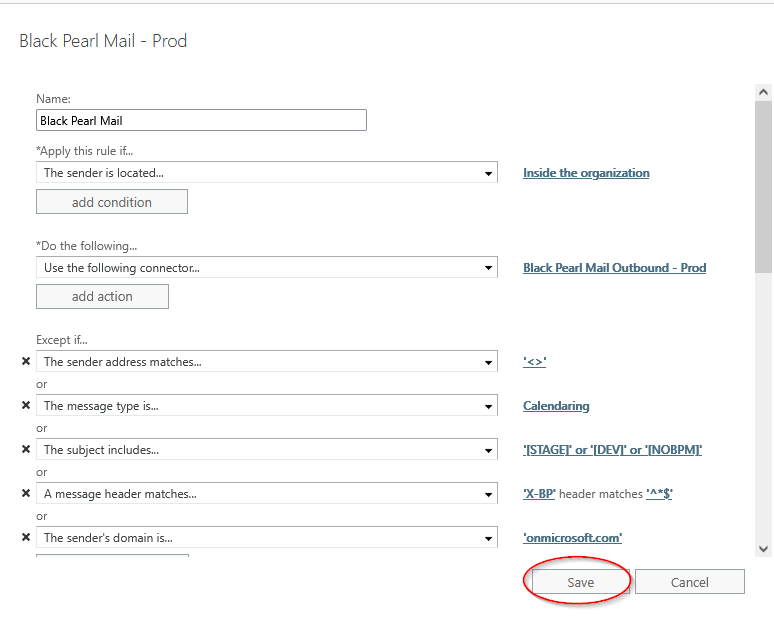The width and height of the screenshot is (774, 621).
Task: Open the Calendaring message type link
Action: (x=556, y=406)
